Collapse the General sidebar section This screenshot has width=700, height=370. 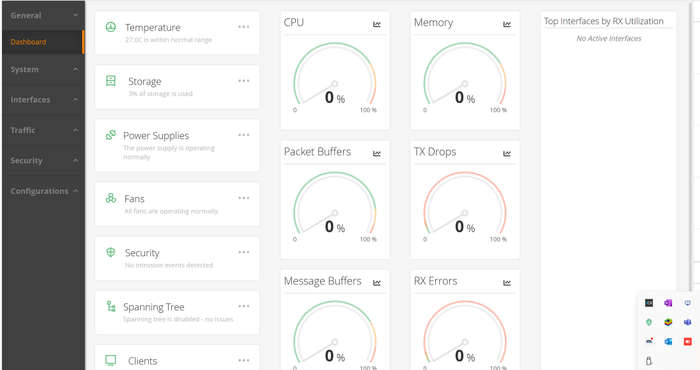coord(43,15)
